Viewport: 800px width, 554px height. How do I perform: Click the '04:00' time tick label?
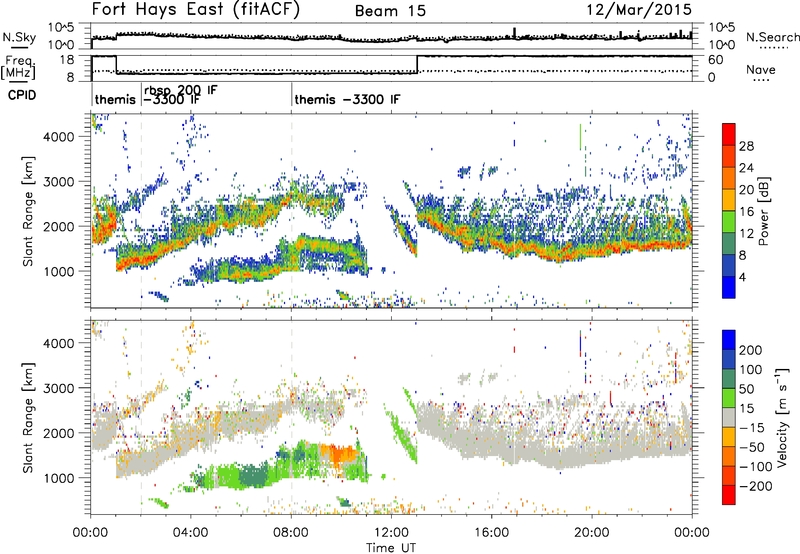pos(191,533)
